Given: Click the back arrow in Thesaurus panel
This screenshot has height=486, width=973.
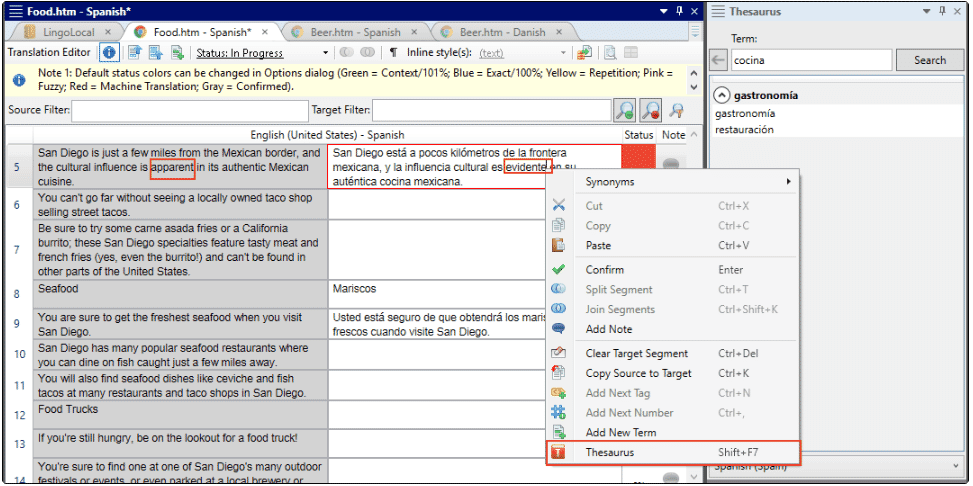Looking at the screenshot, I should coord(719,60).
